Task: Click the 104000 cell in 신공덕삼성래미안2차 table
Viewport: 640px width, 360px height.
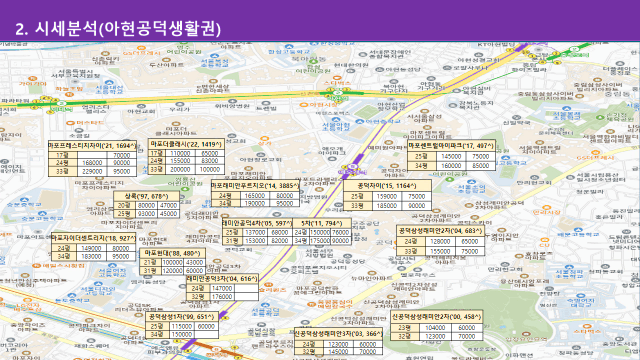Action: click(436, 328)
